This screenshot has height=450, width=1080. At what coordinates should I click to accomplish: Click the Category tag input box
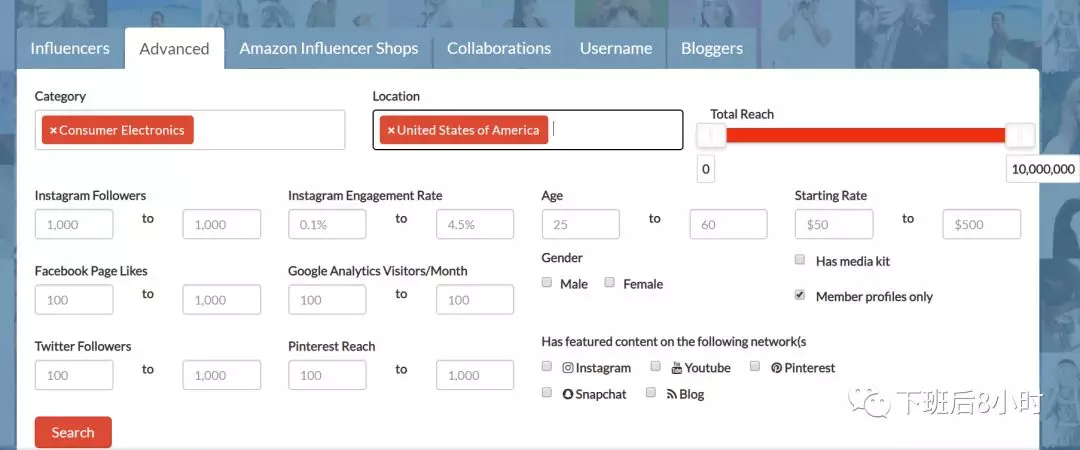[x=268, y=130]
